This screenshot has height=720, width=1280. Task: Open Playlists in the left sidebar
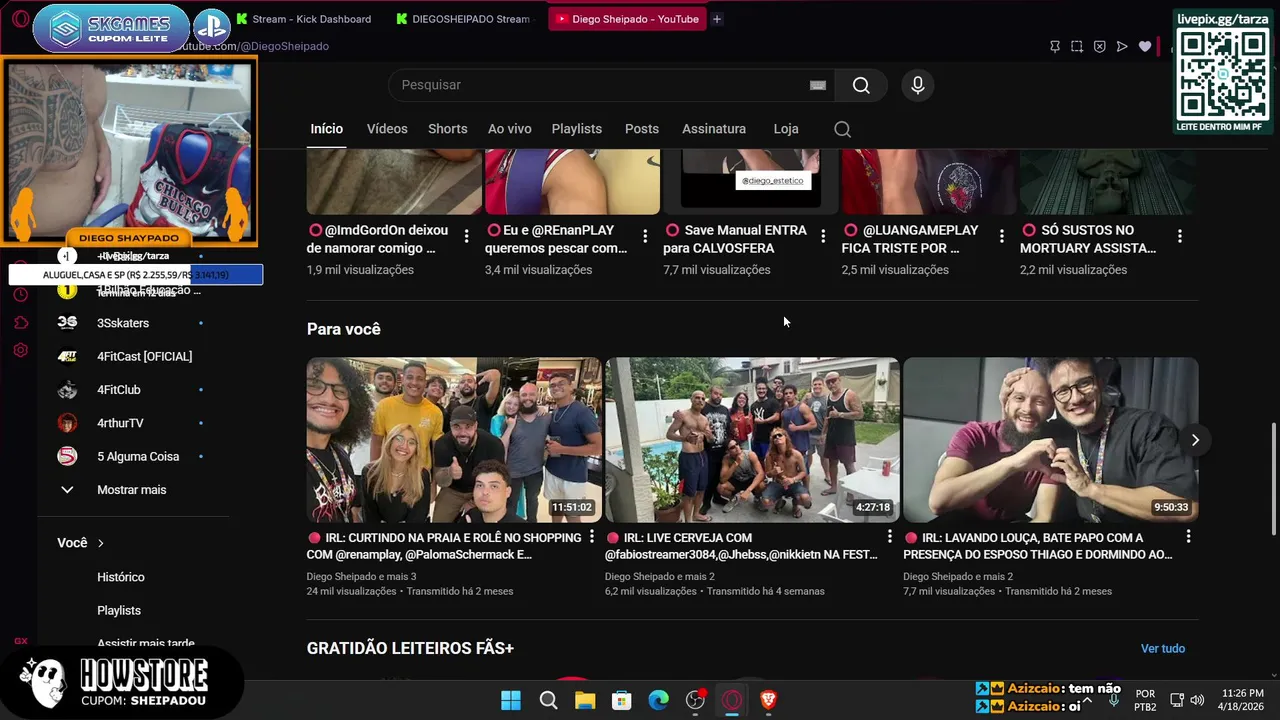[119, 610]
